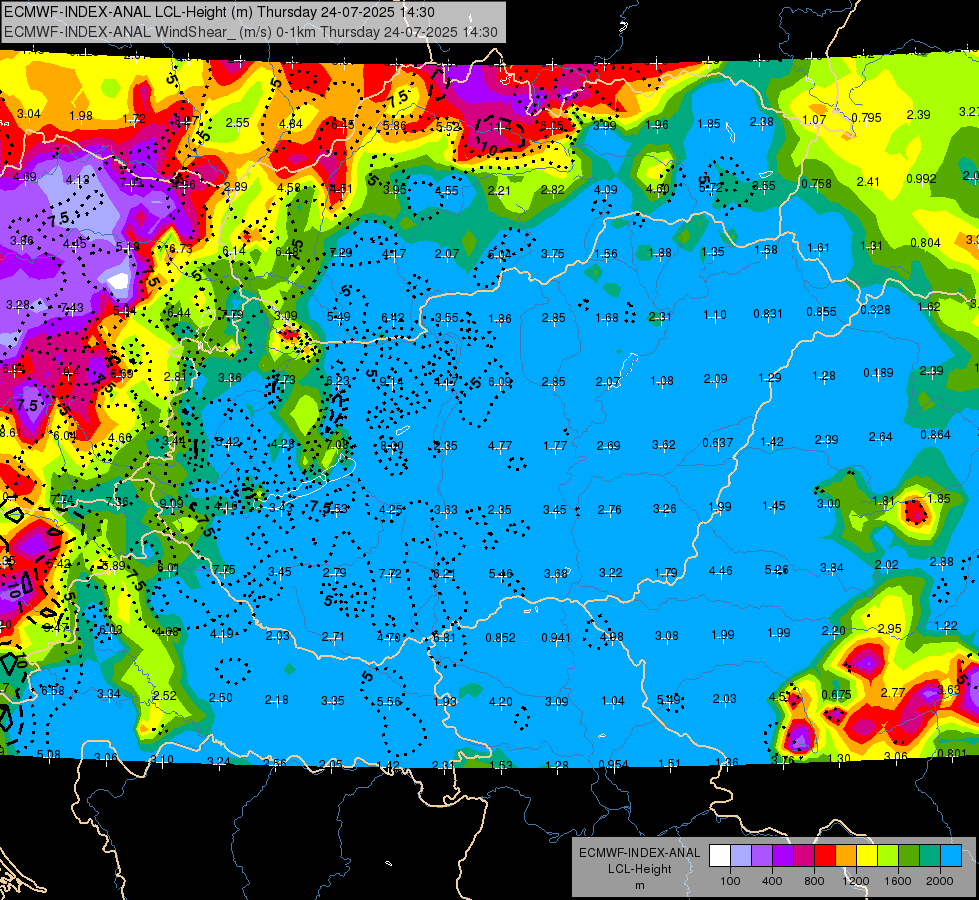
Task: Click wind shear value '0.852'
Action: [501, 638]
